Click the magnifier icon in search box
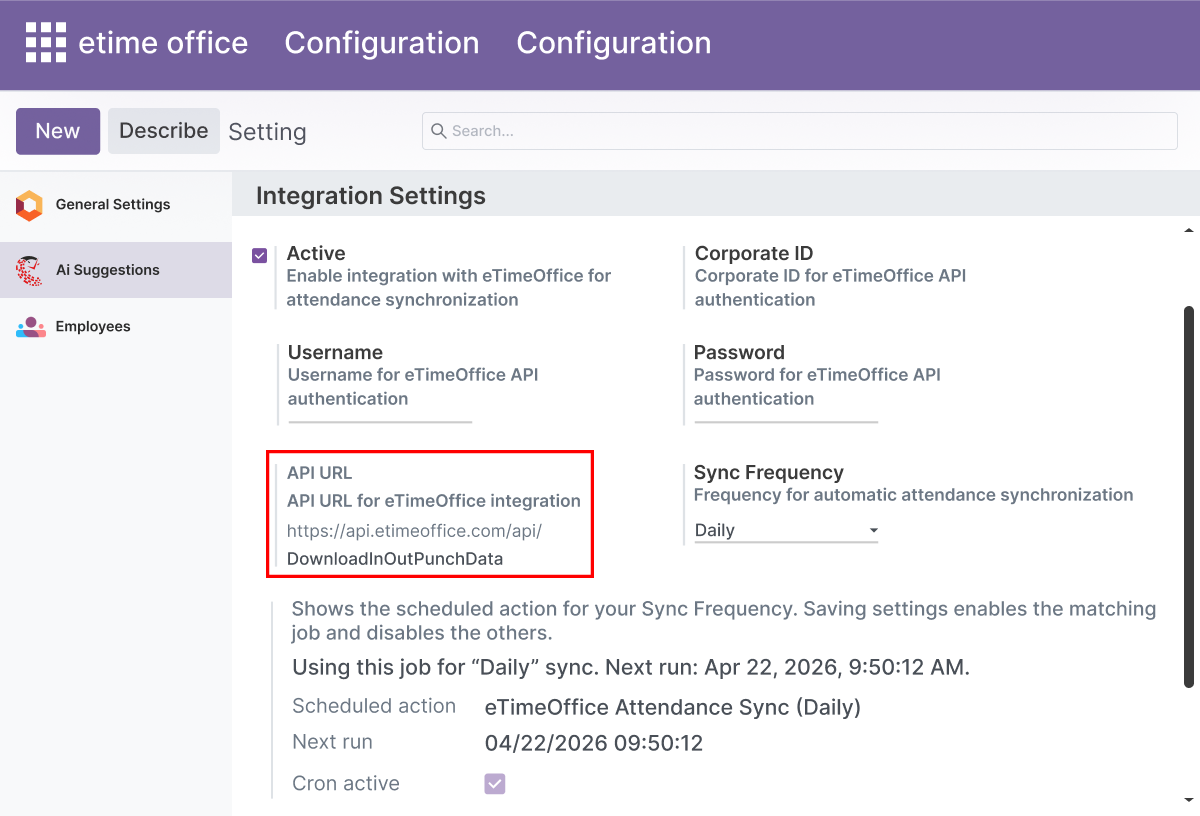This screenshot has width=1200, height=816. click(439, 131)
